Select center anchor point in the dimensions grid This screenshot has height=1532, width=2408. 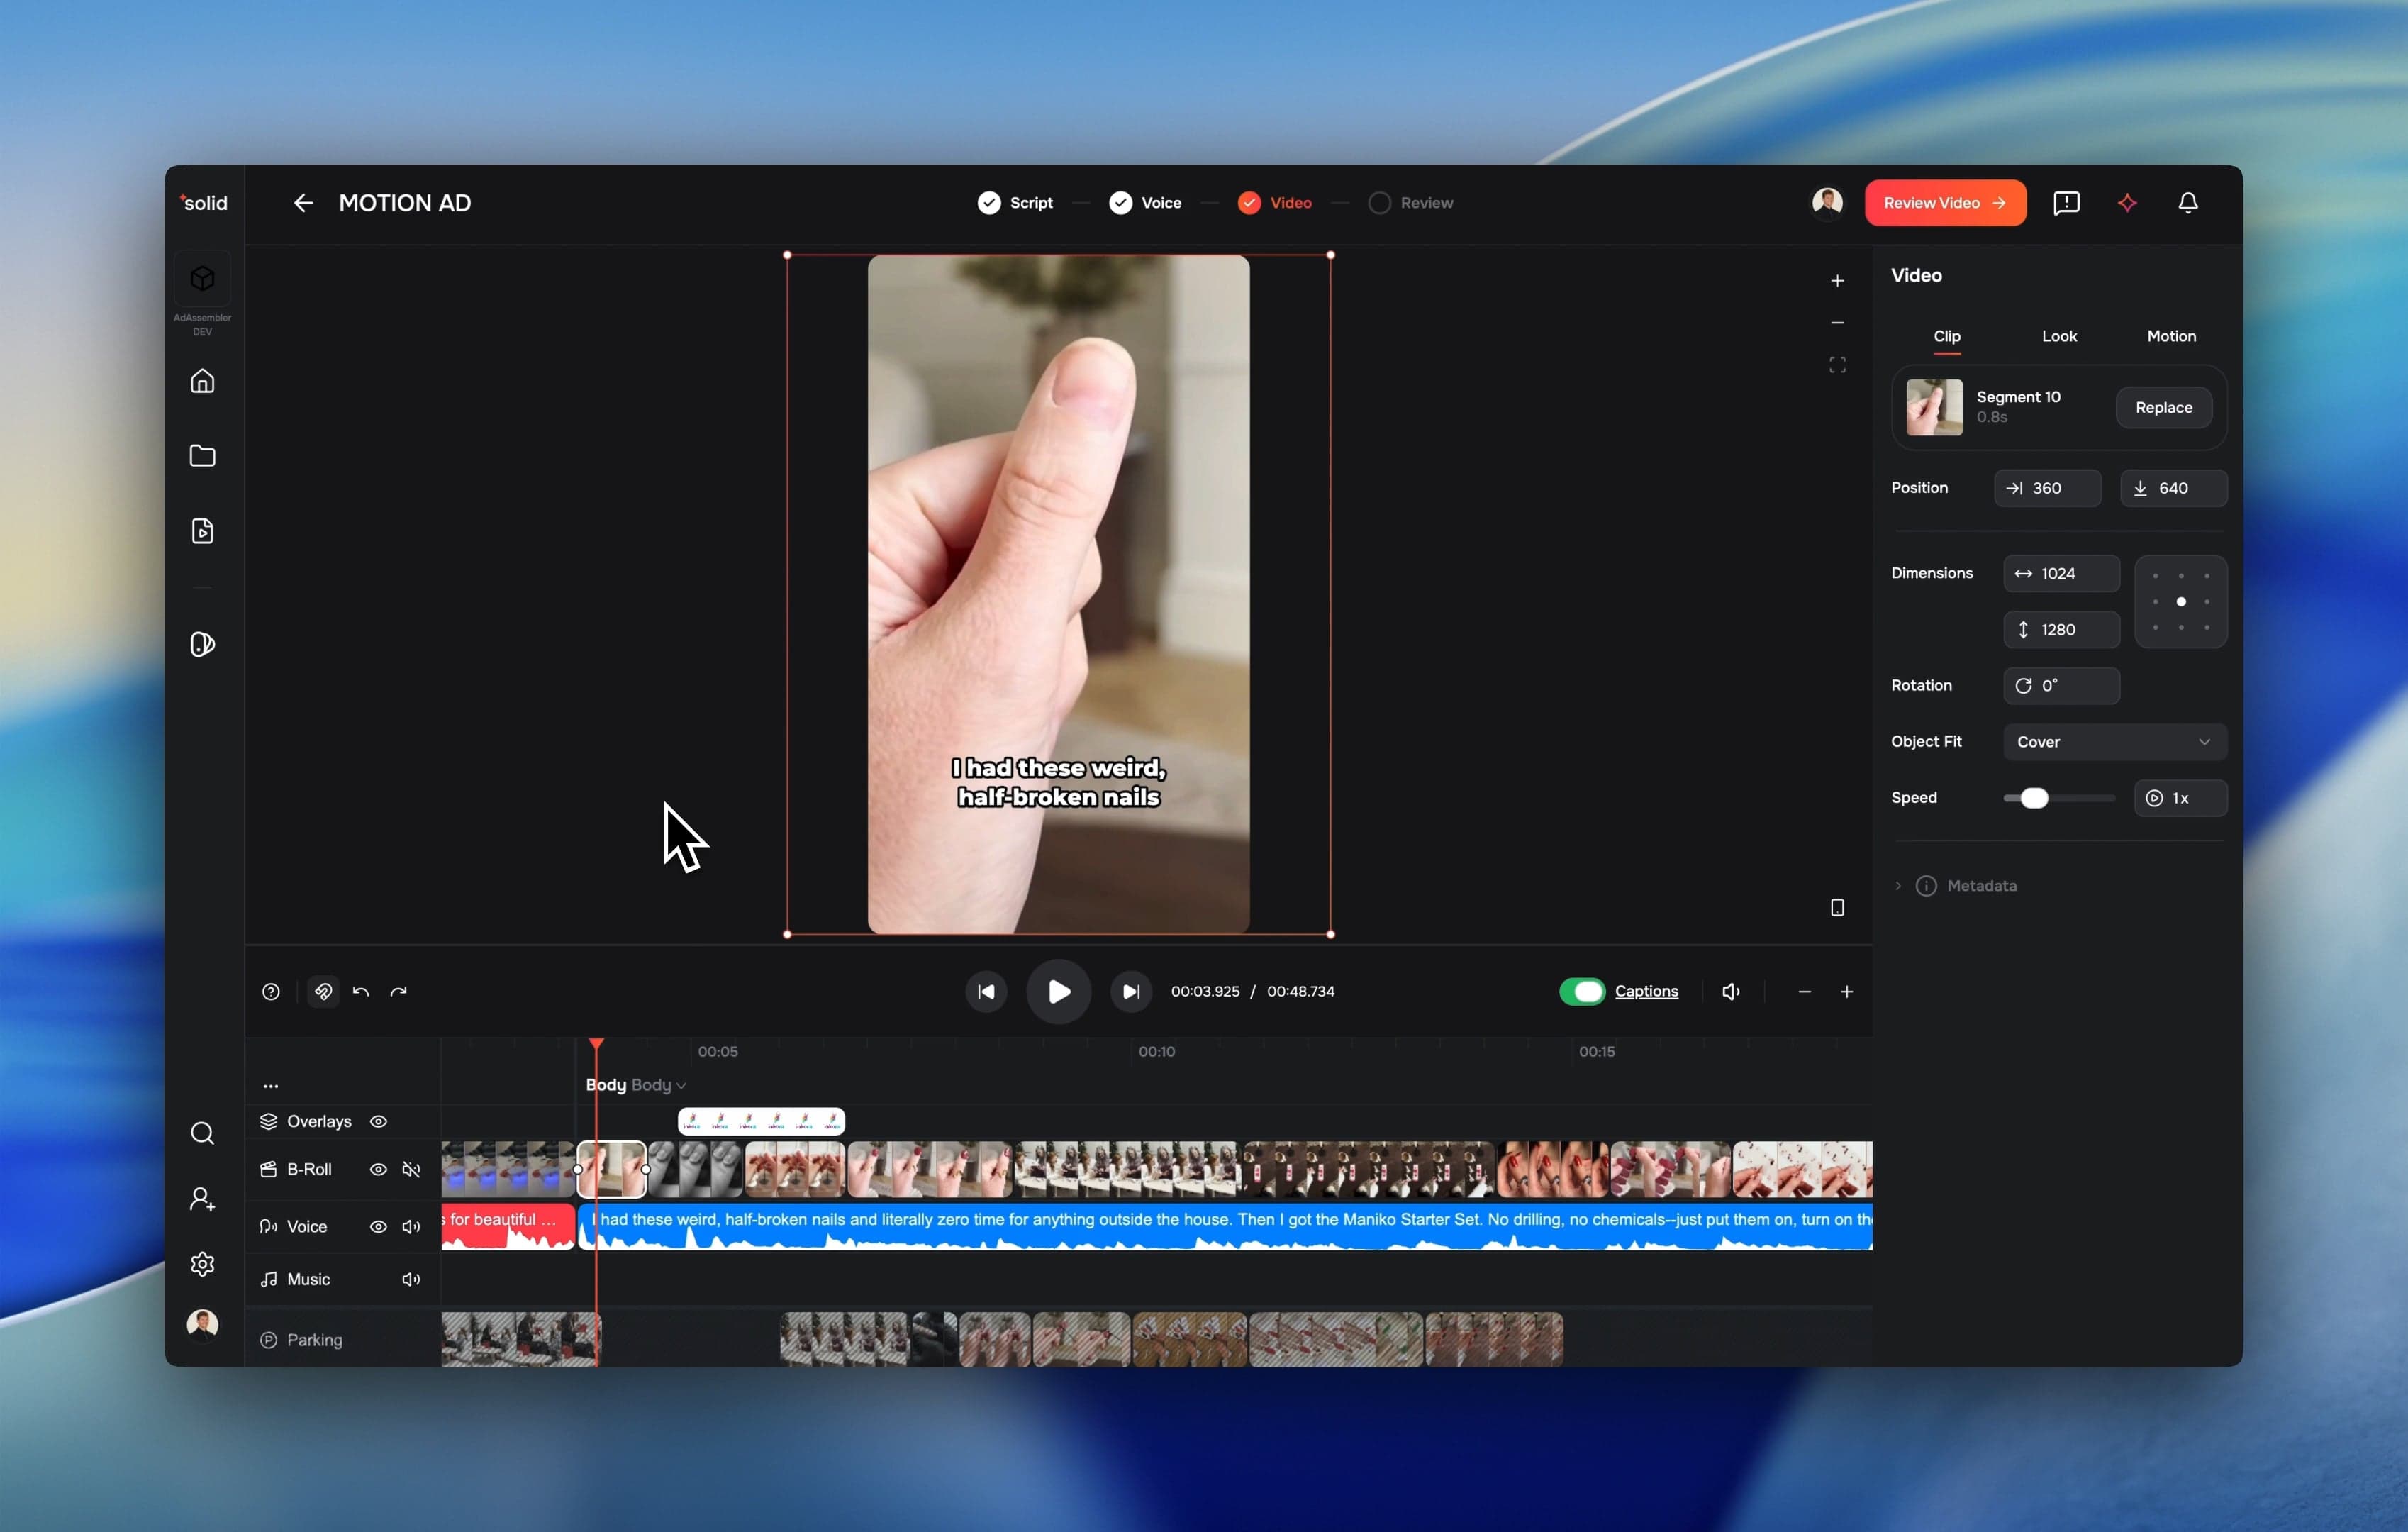click(2180, 602)
